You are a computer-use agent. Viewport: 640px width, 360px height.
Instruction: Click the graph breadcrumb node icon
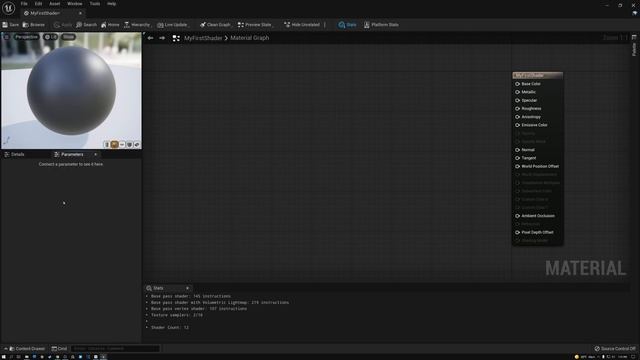(176, 38)
